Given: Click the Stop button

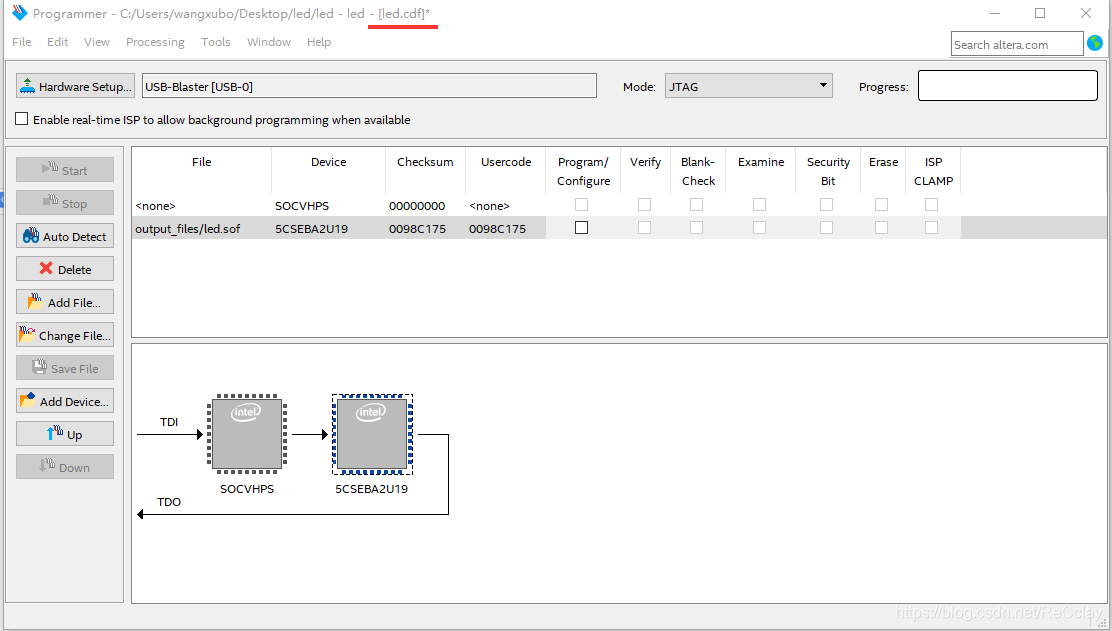Looking at the screenshot, I should pos(65,203).
